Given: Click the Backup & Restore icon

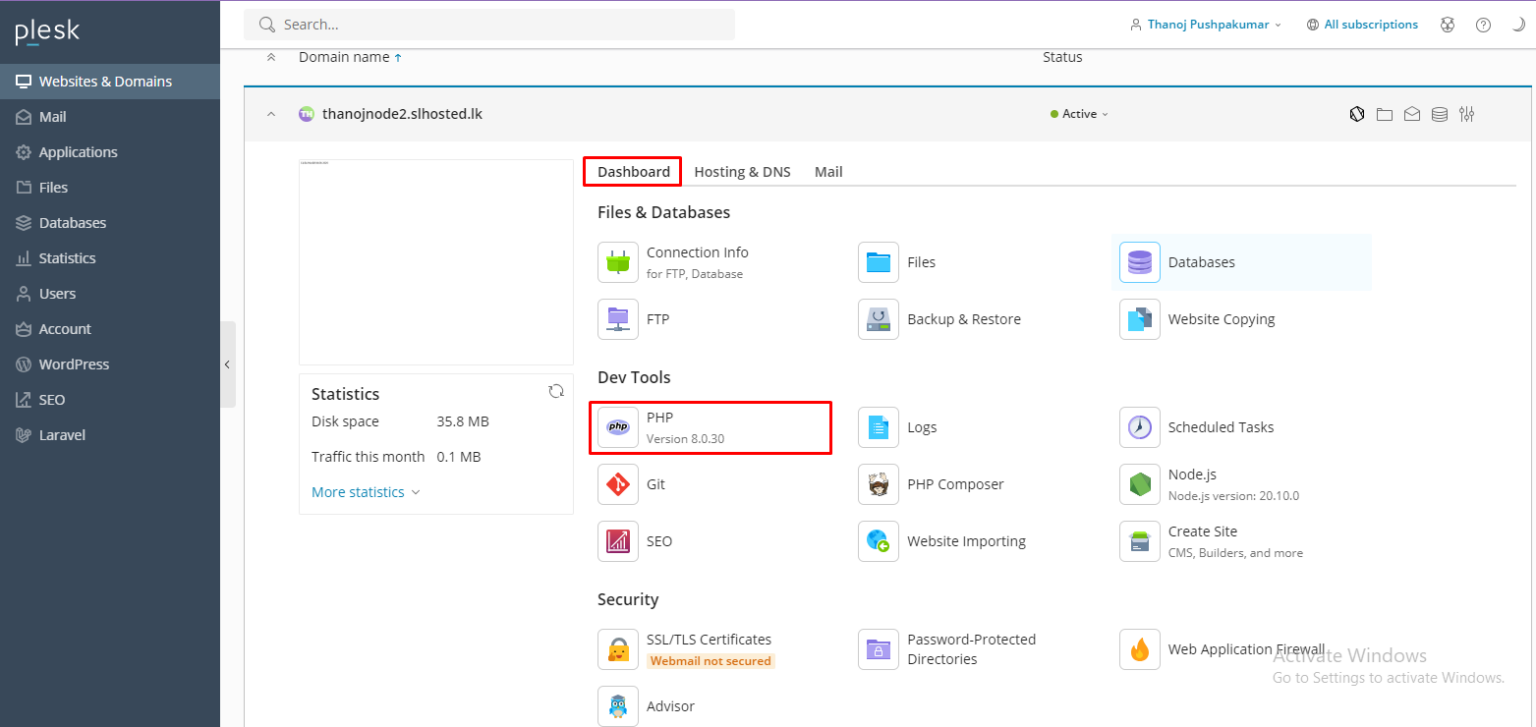Looking at the screenshot, I should pos(878,320).
